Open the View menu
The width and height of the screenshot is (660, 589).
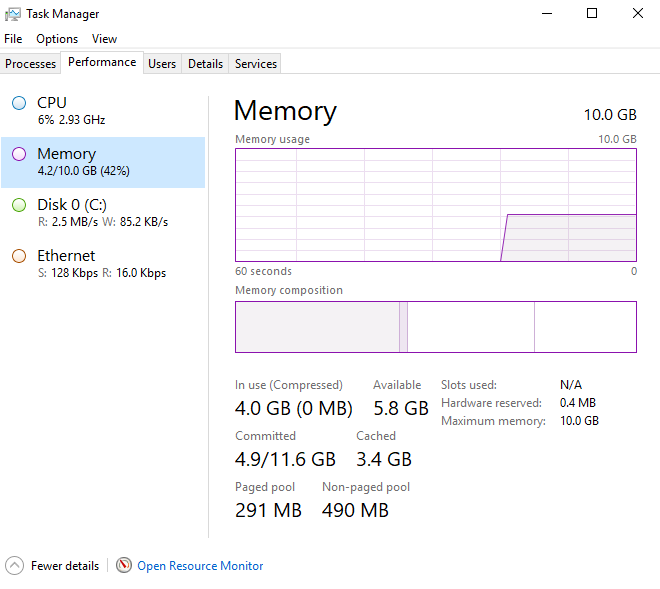[x=104, y=39]
